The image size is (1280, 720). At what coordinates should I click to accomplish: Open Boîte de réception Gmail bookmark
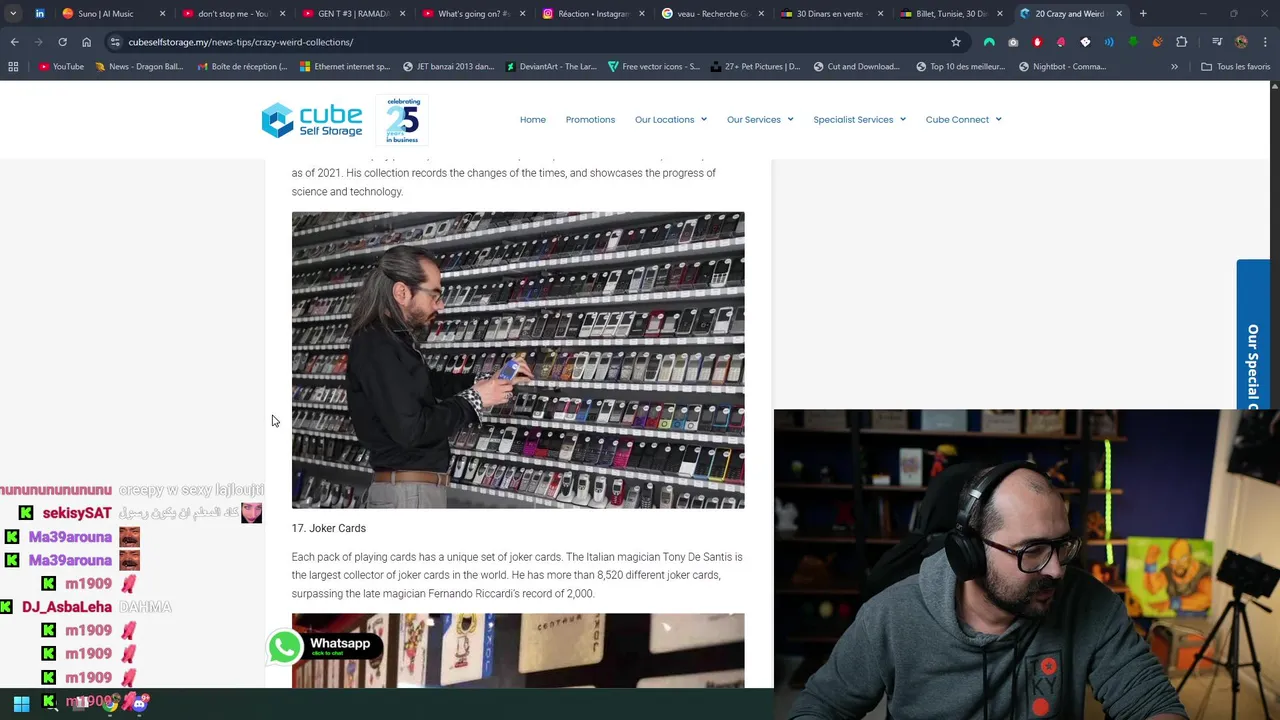click(242, 67)
